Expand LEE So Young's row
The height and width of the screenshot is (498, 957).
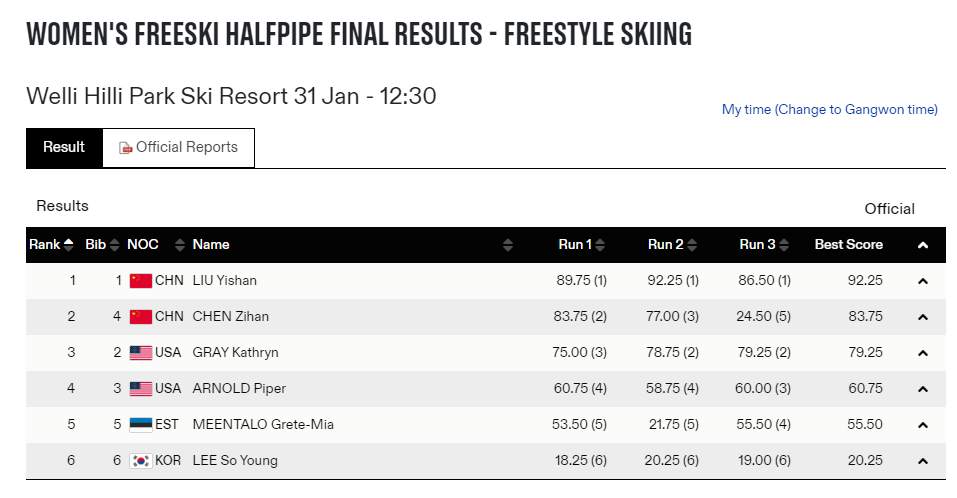point(922,461)
